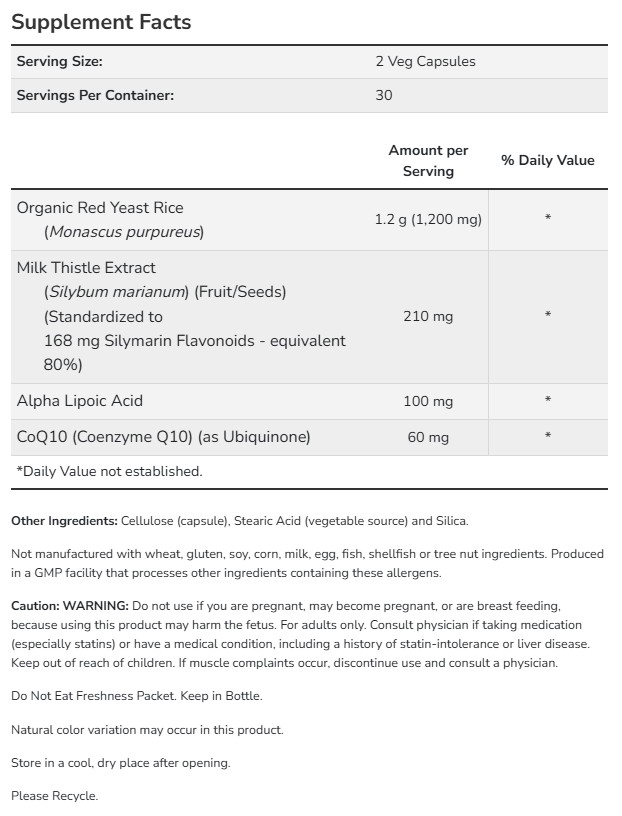622x816 pixels.
Task: Click the % Daily Value column header
Action: (547, 160)
